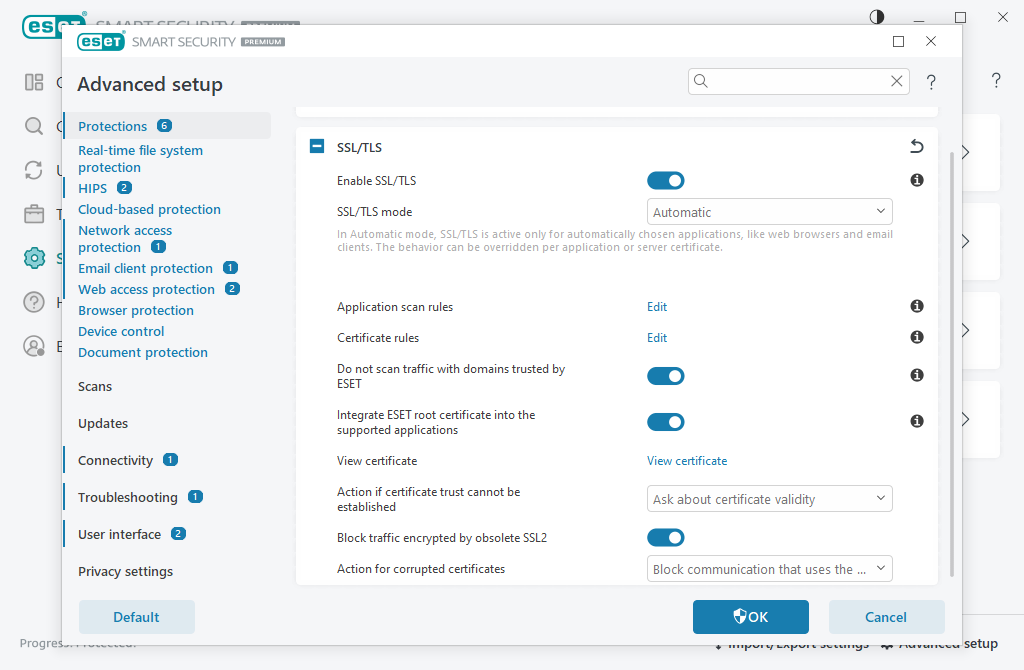Open the View certificate link
Image resolution: width=1024 pixels, height=670 pixels.
687,461
